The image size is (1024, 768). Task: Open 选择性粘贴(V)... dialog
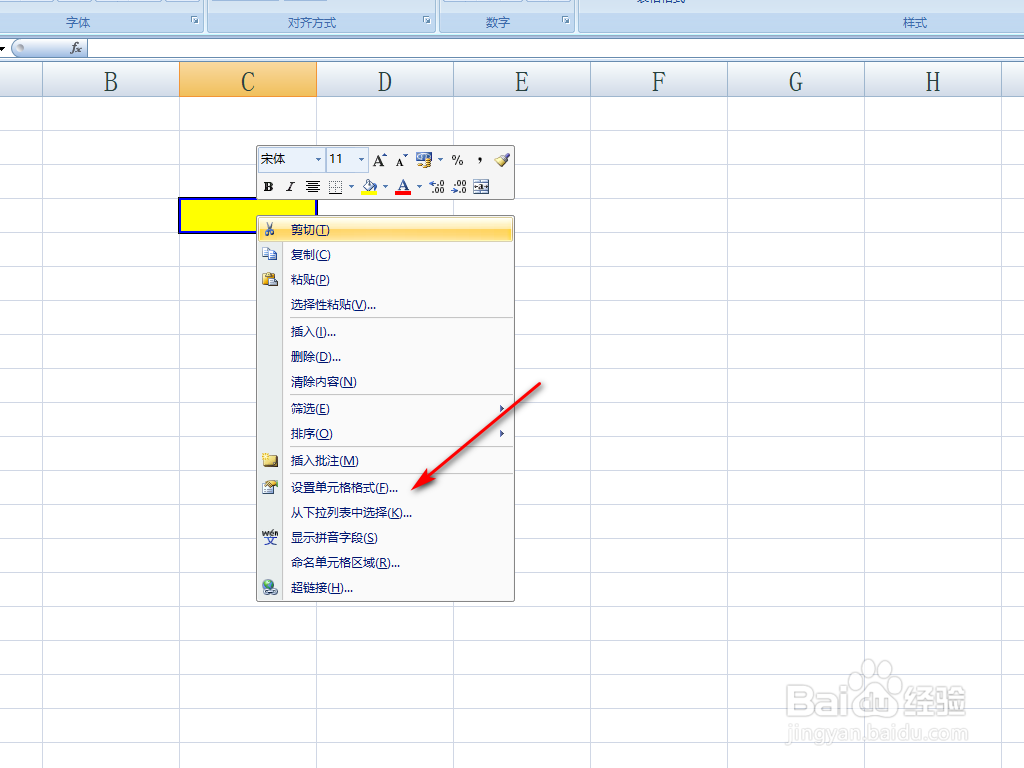[x=385, y=305]
